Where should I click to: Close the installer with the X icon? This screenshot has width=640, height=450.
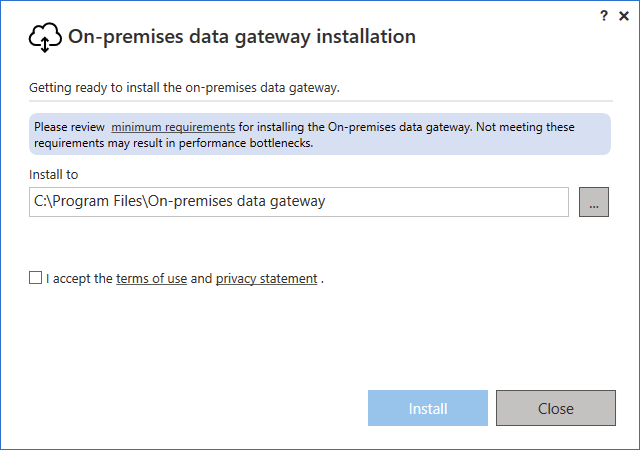pos(624,16)
